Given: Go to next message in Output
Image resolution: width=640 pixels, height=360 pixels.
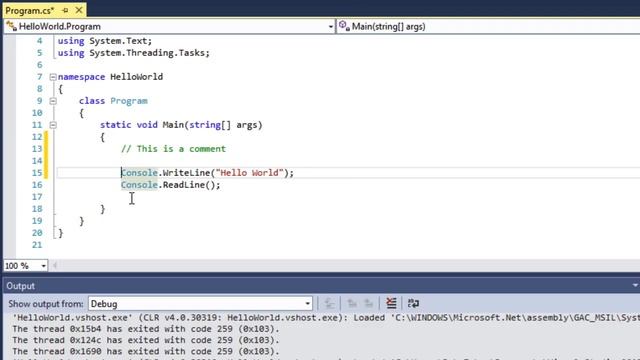Looking at the screenshot, I should tap(369, 303).
